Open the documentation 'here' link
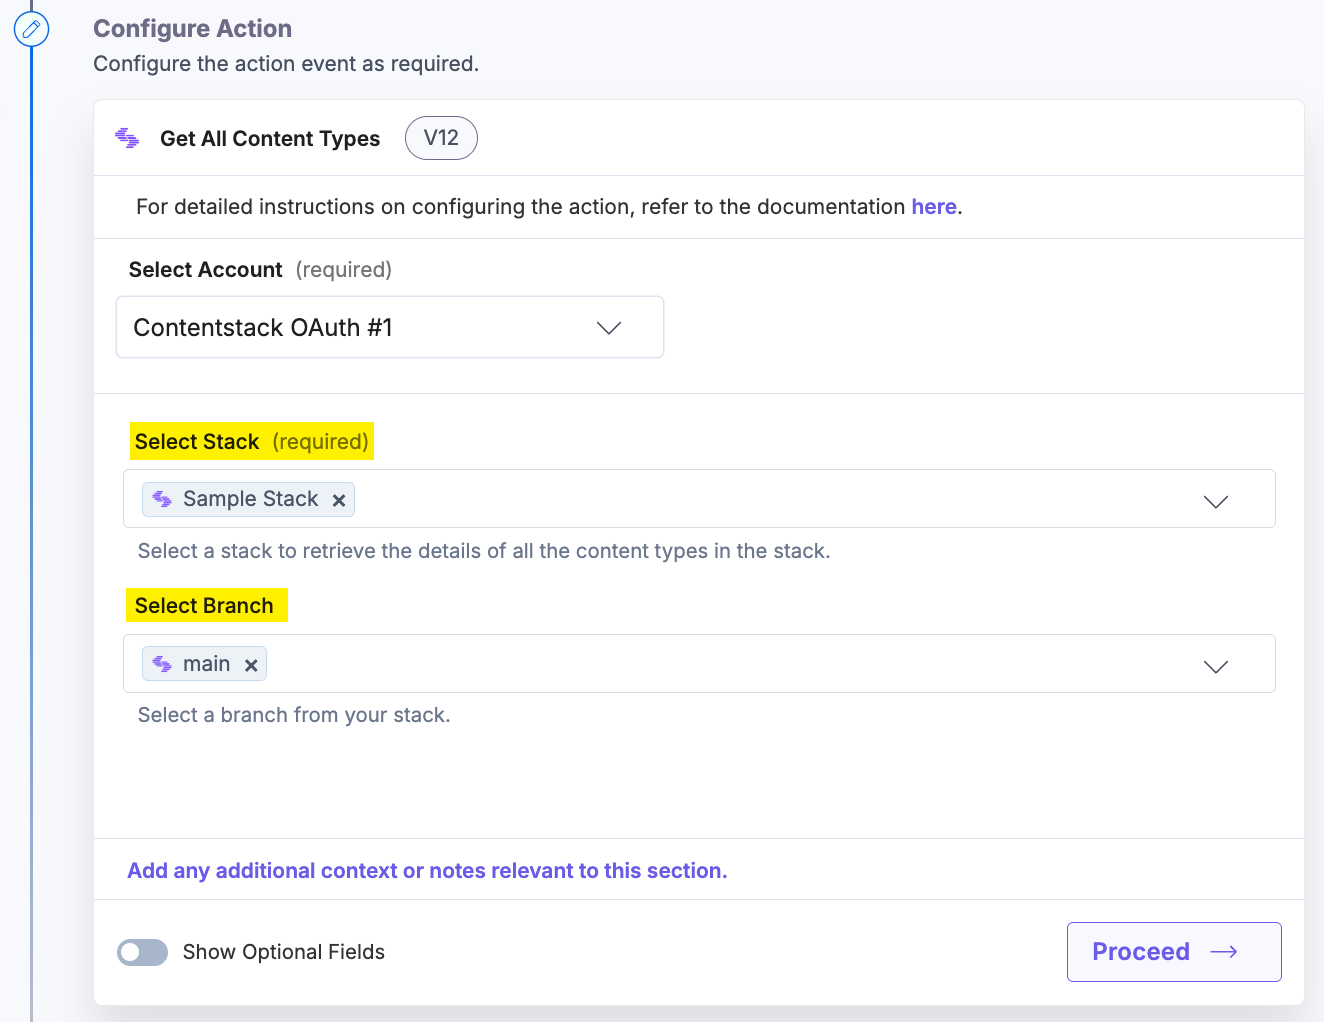Image resolution: width=1324 pixels, height=1022 pixels. 934,207
